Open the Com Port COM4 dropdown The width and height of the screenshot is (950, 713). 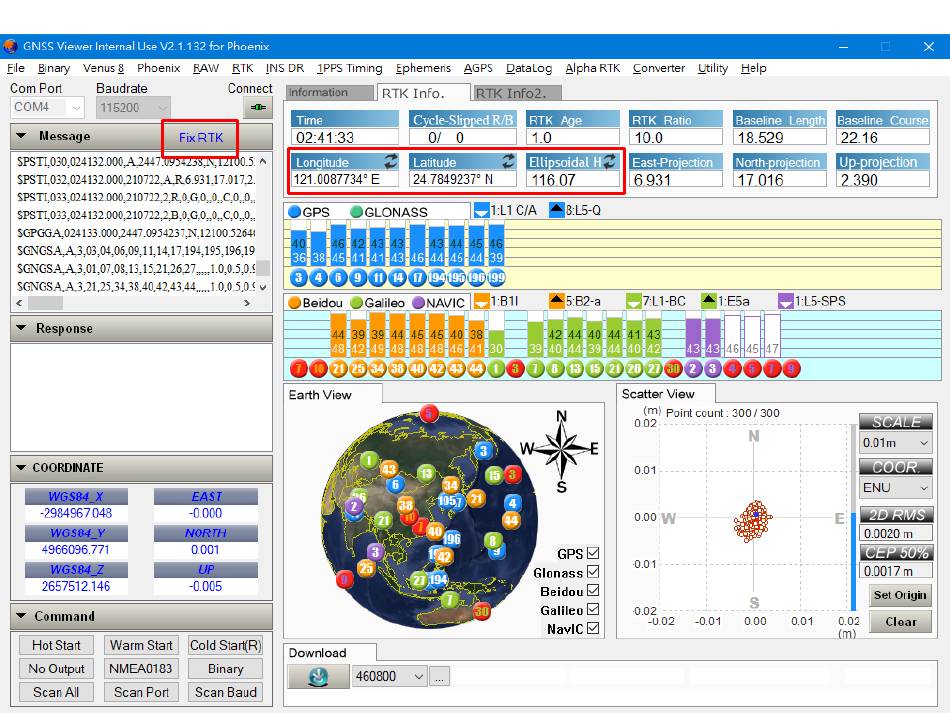47,107
